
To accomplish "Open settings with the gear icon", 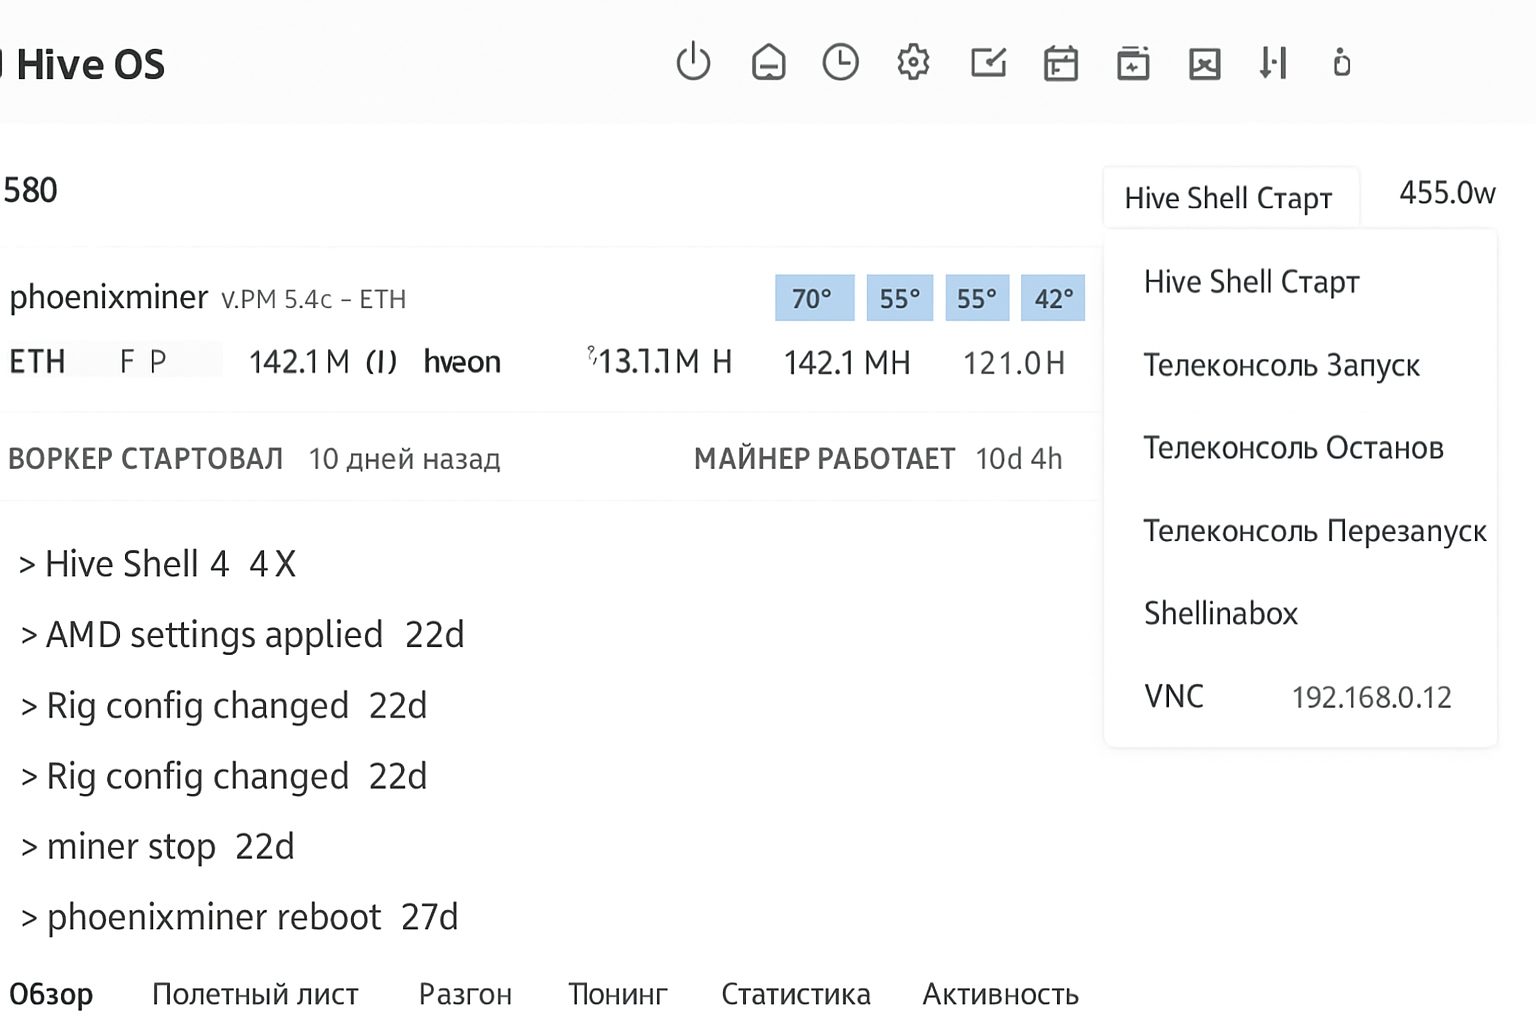I will pyautogui.click(x=913, y=63).
